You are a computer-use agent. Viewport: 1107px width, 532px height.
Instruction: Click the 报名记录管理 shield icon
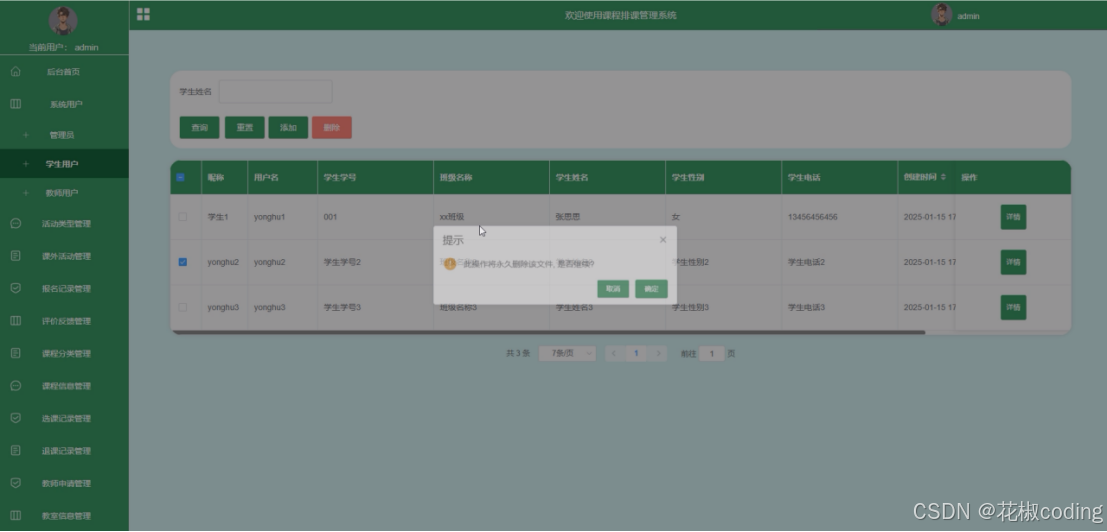click(x=16, y=289)
